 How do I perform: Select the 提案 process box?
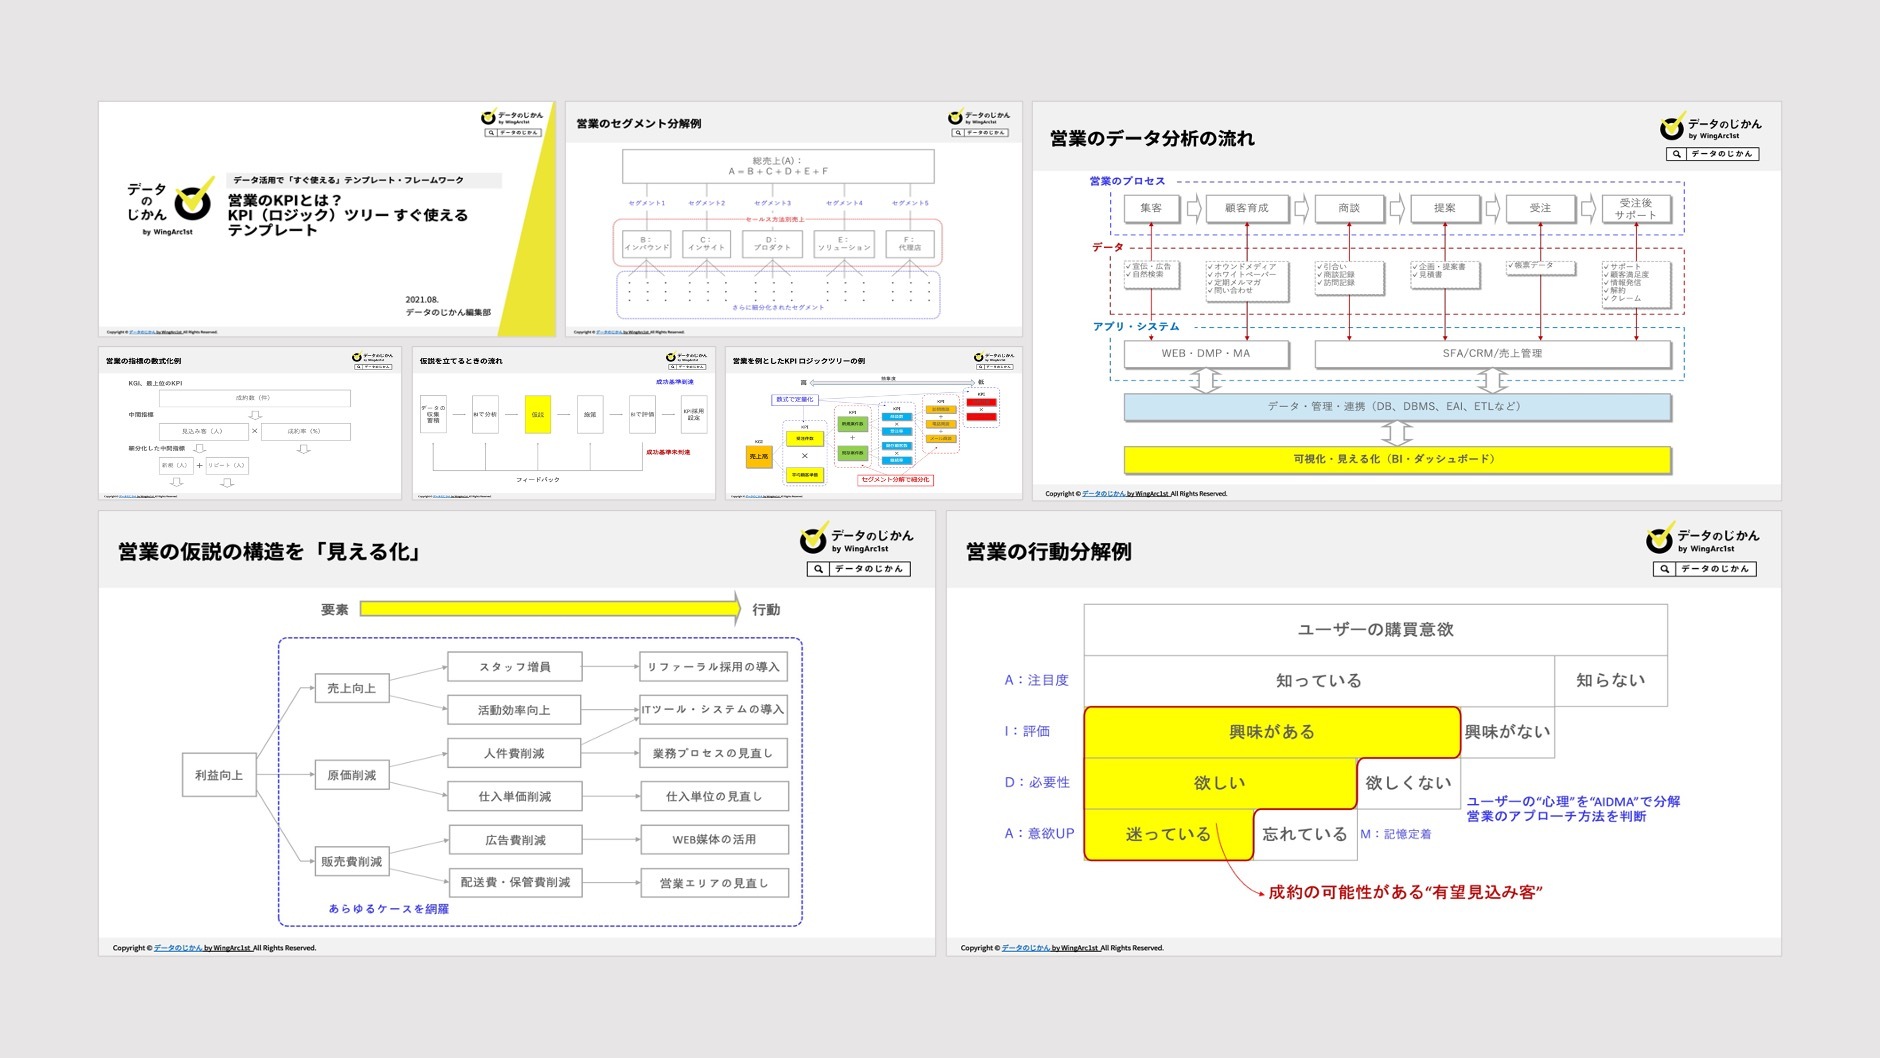tap(1444, 208)
